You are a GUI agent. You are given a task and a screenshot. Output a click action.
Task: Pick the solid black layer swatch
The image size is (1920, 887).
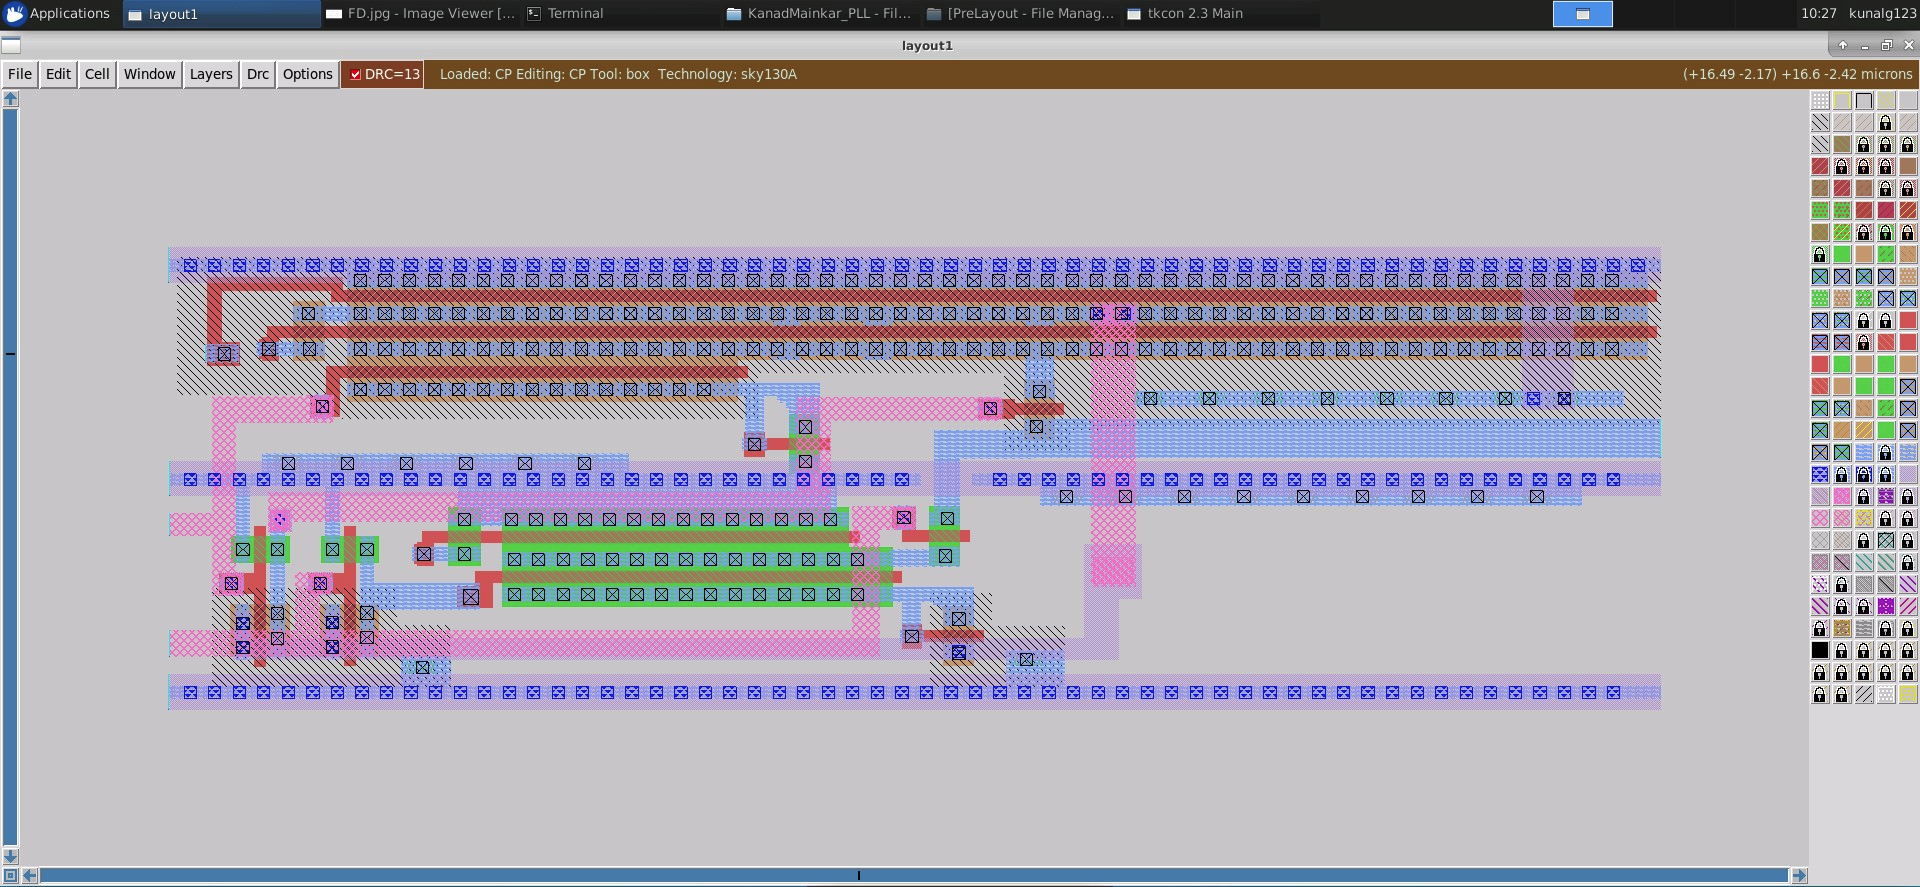pyautogui.click(x=1820, y=650)
